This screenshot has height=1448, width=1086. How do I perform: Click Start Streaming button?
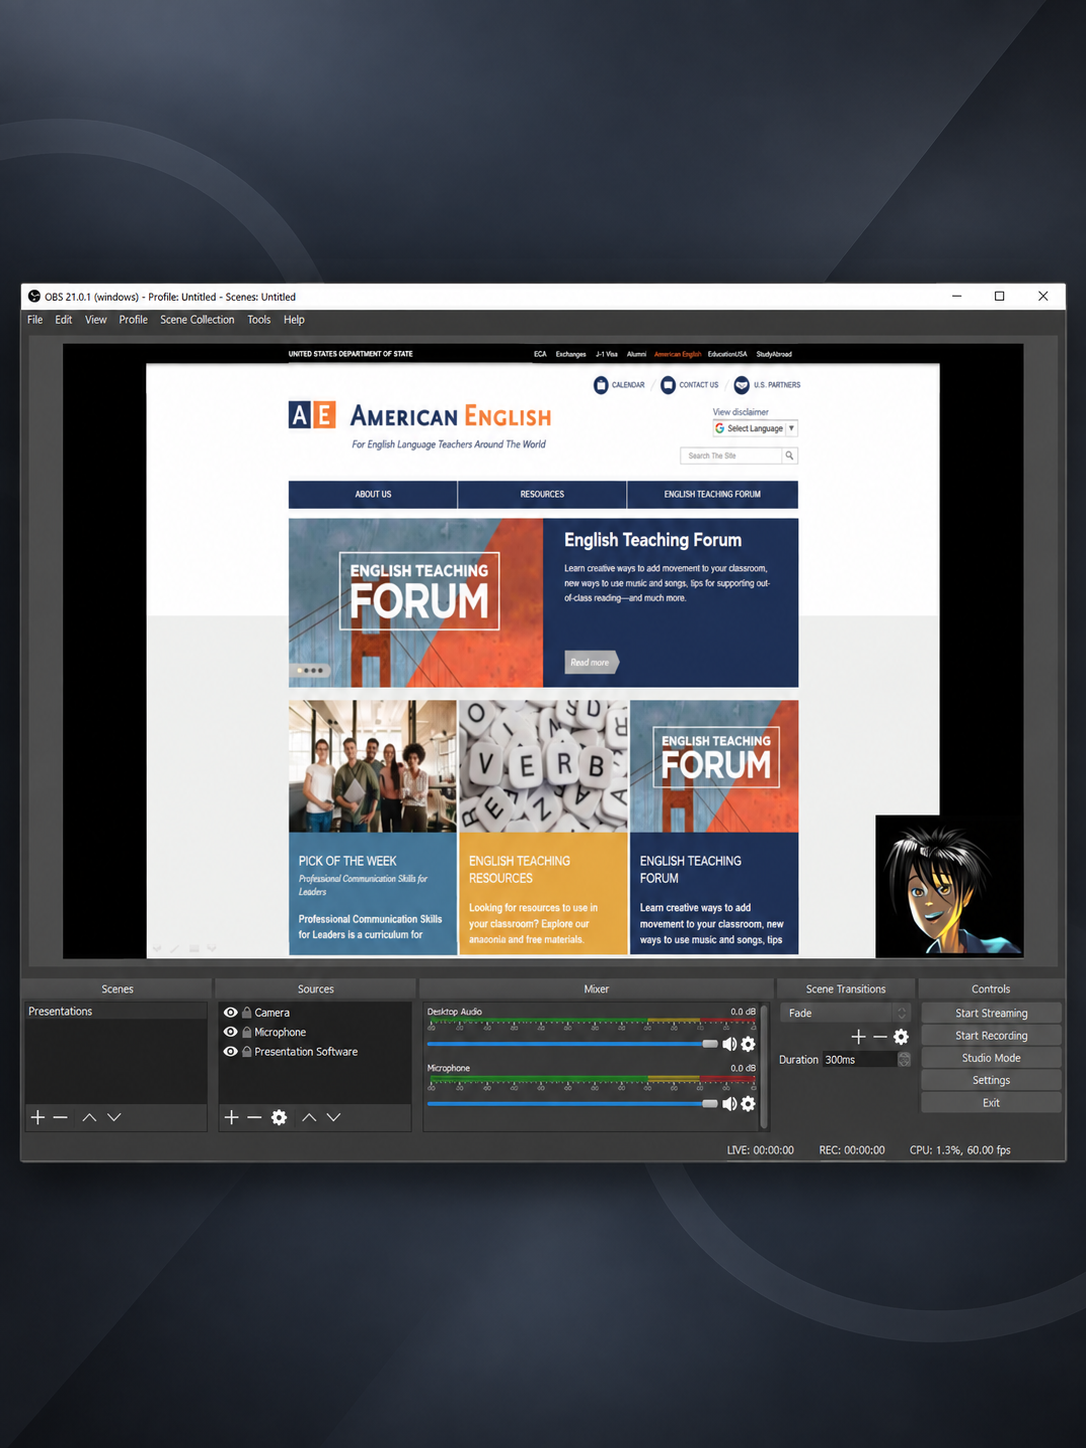[x=991, y=1013]
